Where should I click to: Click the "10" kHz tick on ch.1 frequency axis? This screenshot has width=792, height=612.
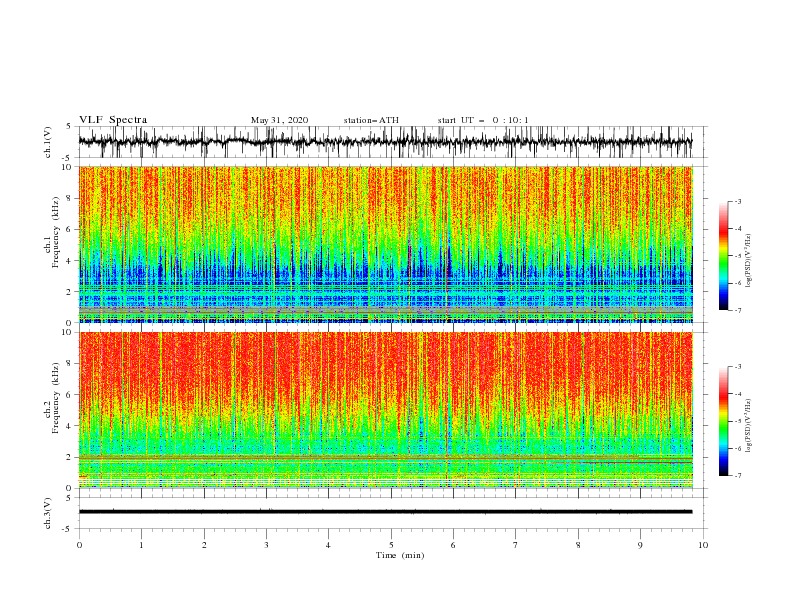point(67,167)
